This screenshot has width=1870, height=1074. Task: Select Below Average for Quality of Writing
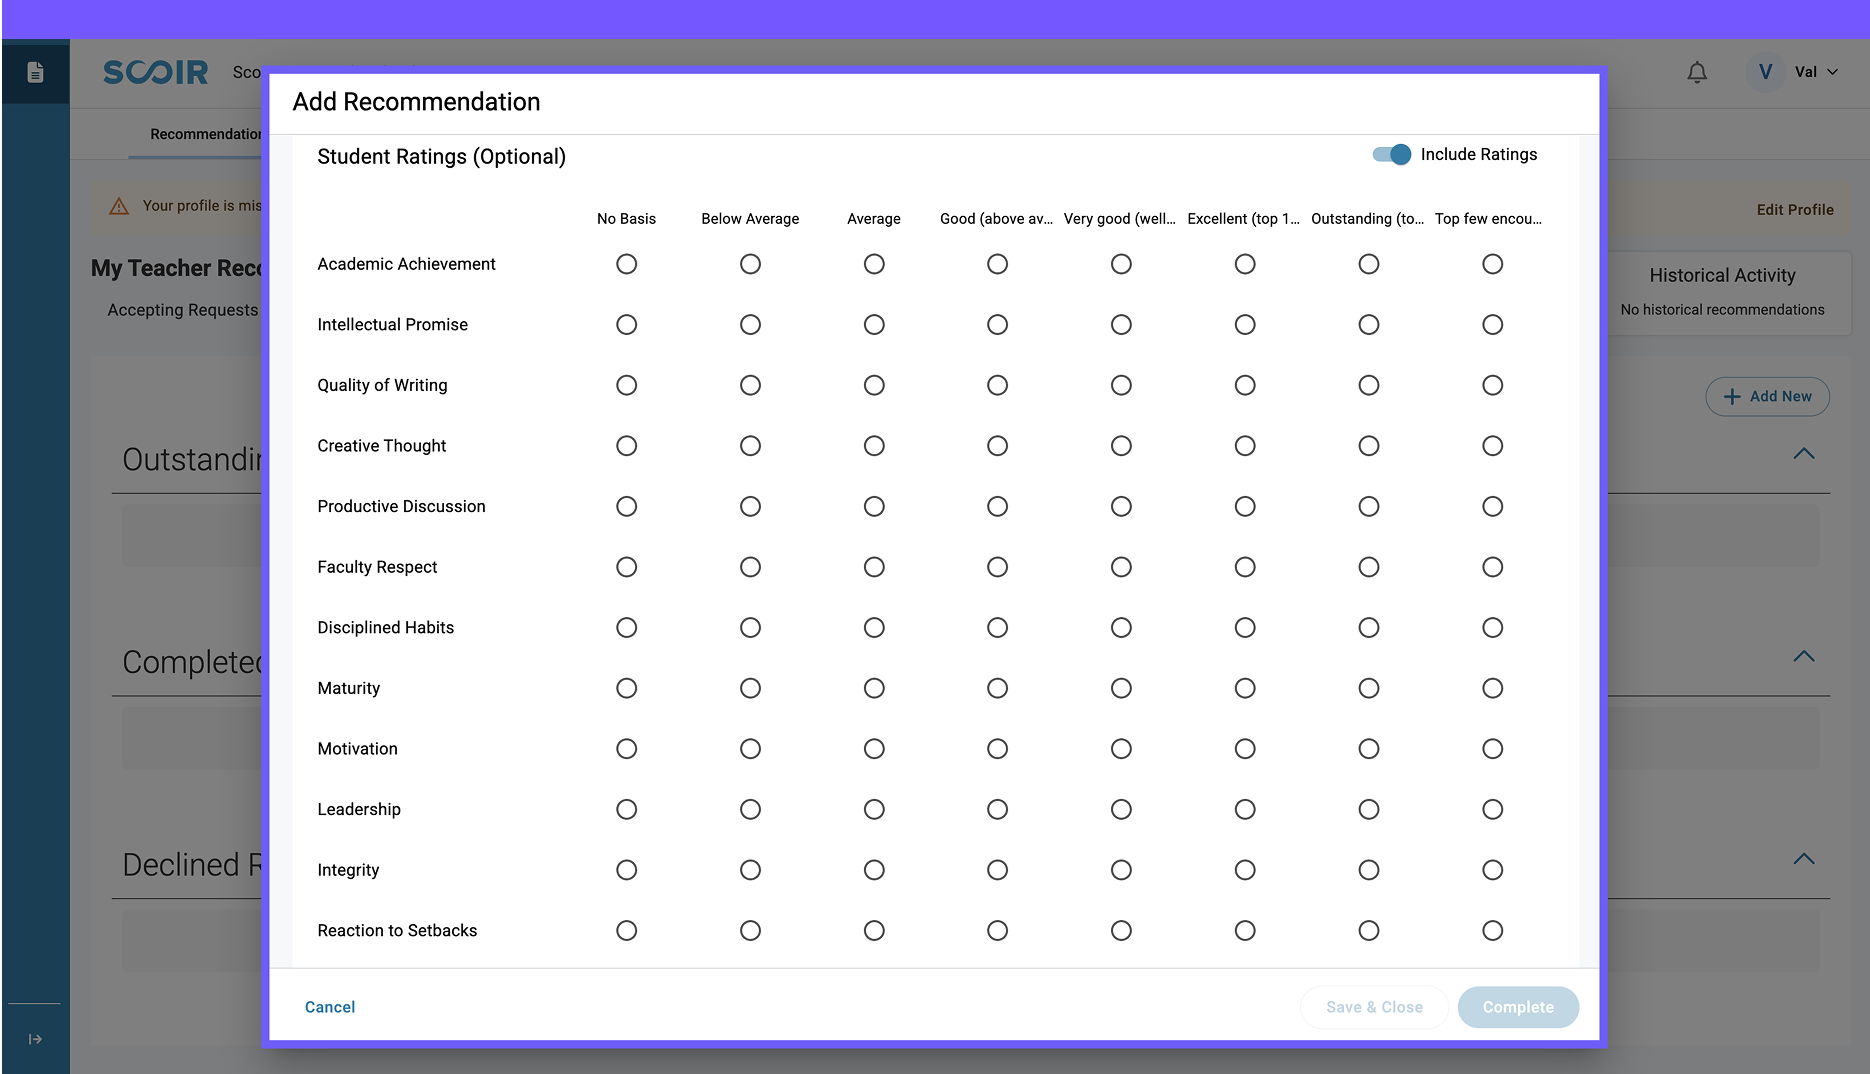click(750, 385)
